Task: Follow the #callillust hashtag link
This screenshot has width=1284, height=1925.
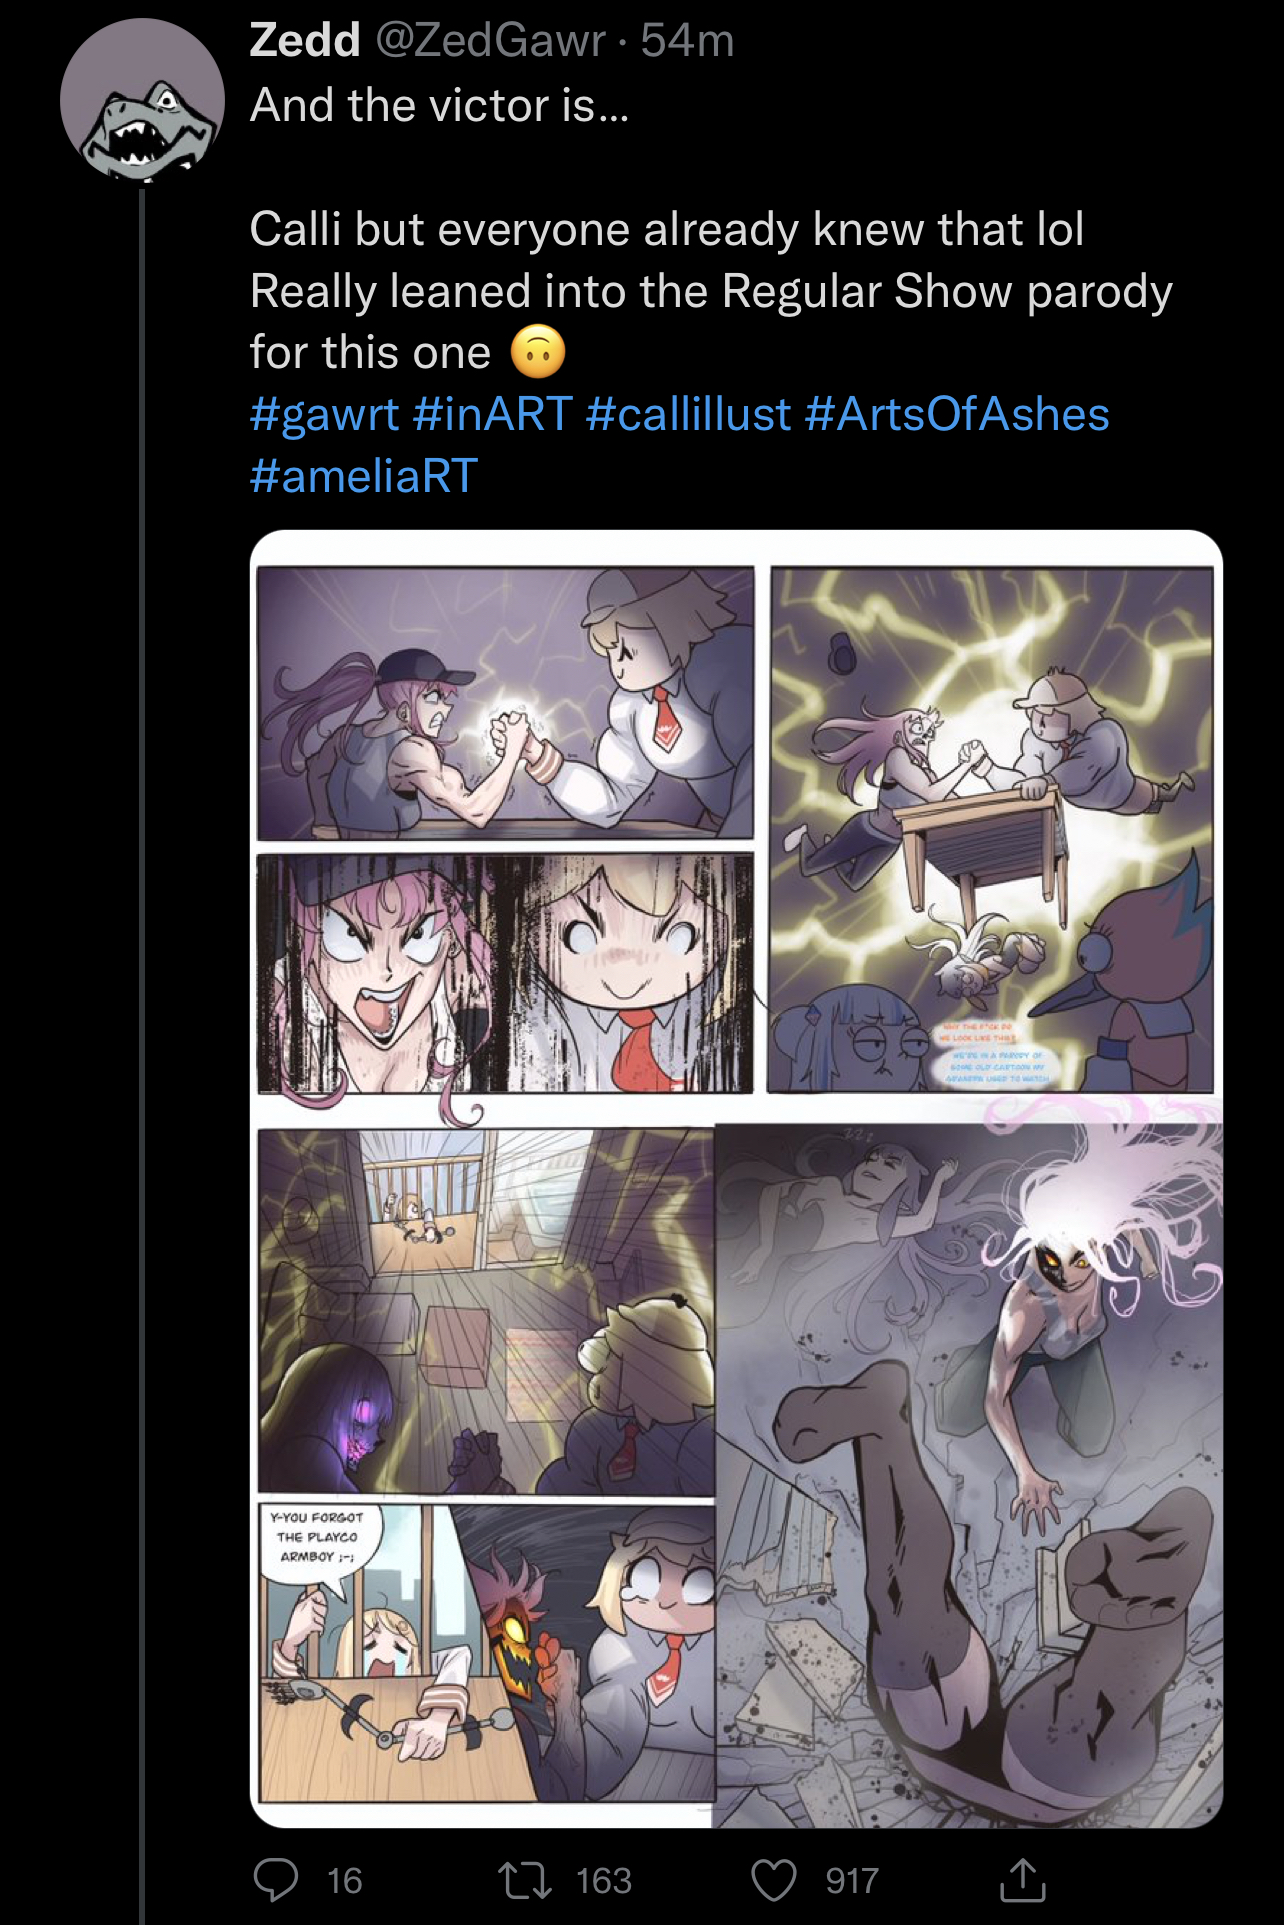Action: 688,414
